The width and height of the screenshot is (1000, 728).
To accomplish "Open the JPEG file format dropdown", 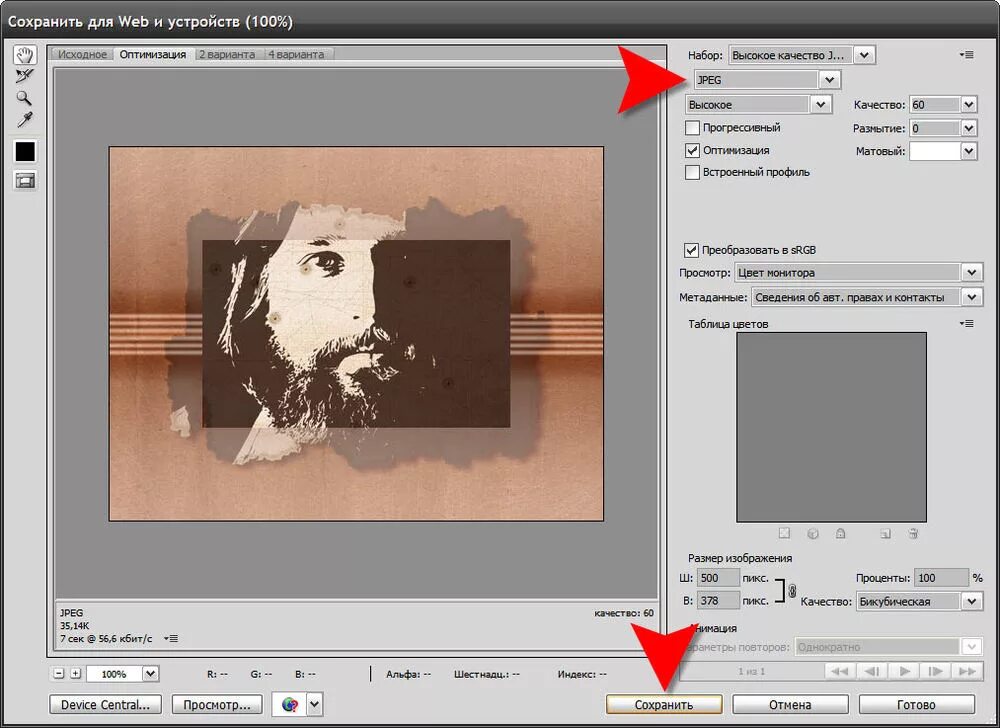I will coord(767,80).
